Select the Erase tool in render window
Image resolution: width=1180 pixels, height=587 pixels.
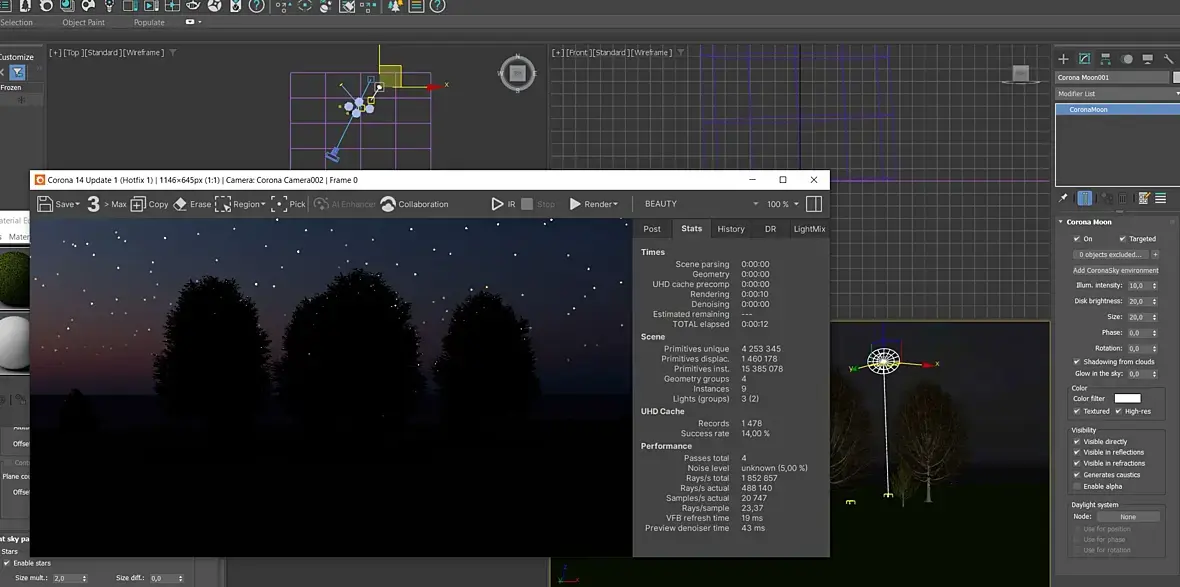[181, 204]
